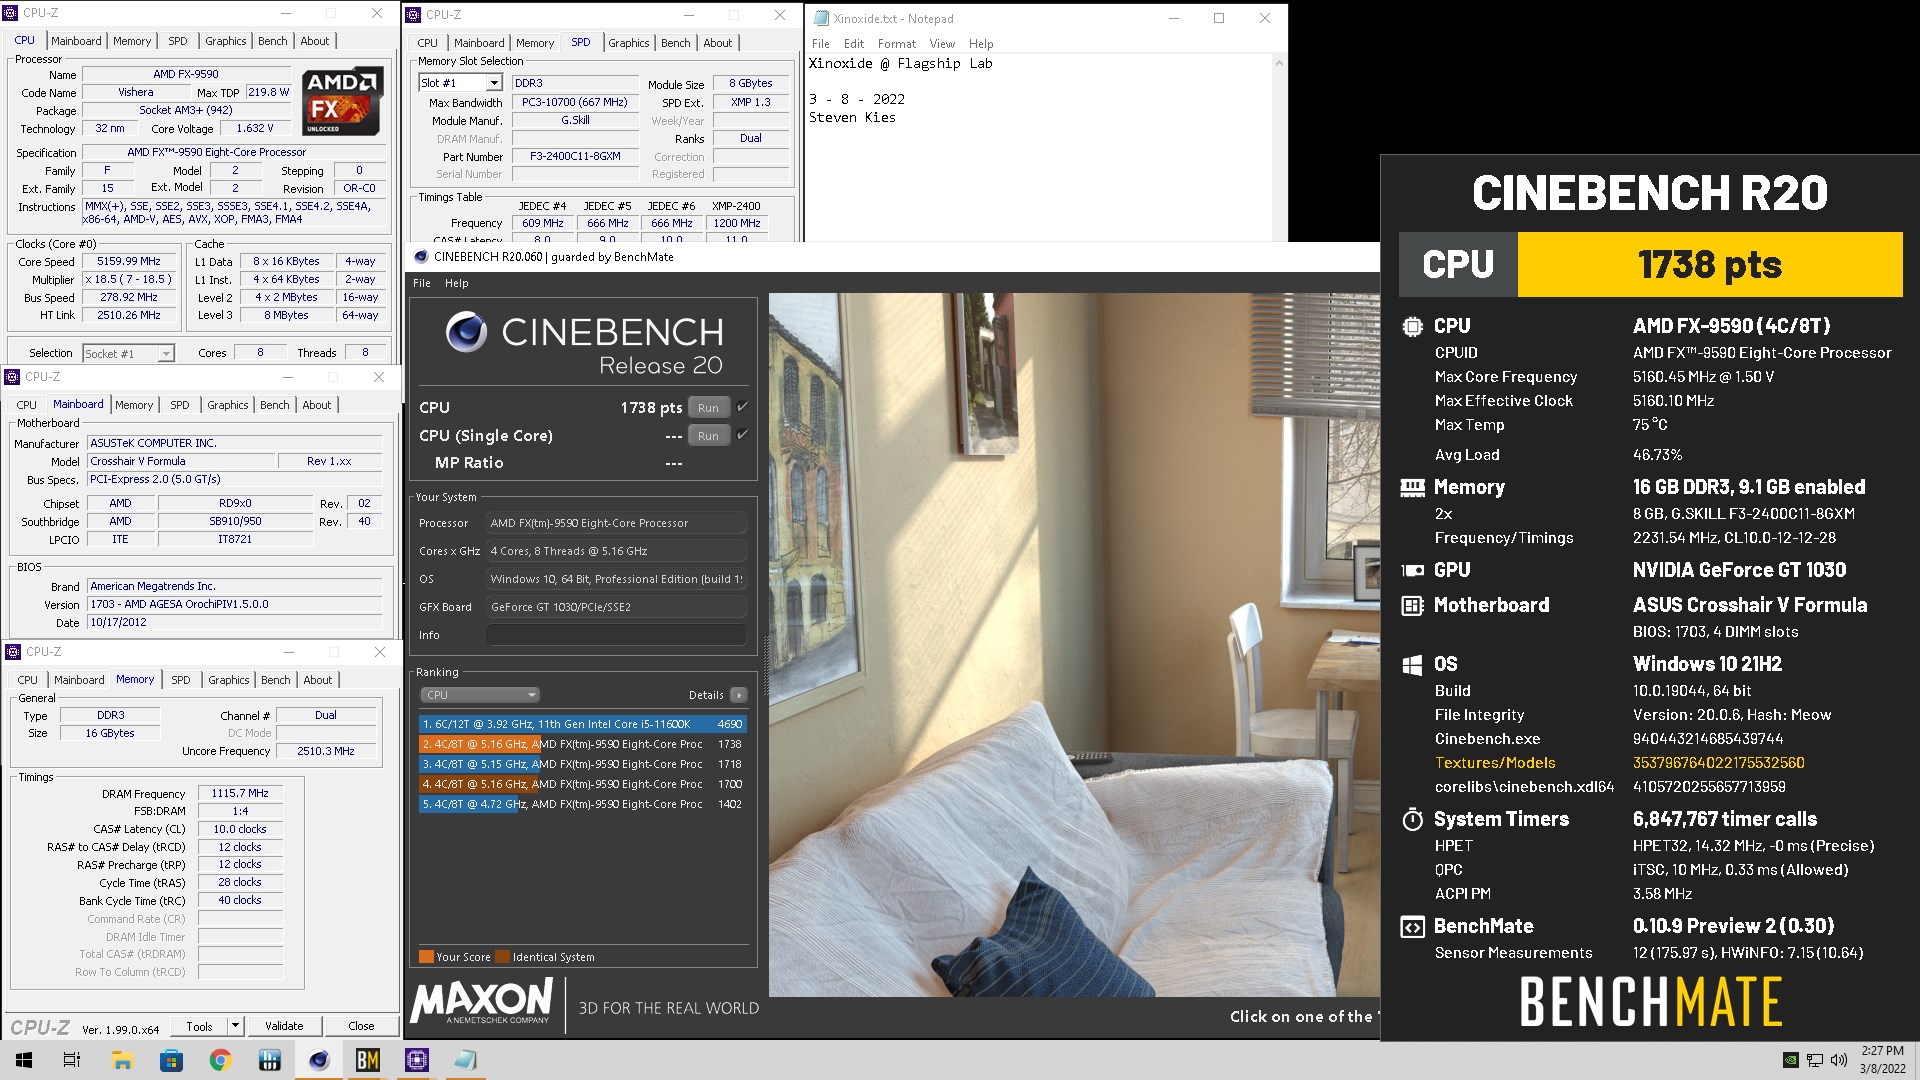The width and height of the screenshot is (1920, 1080).
Task: Click the Cinebench window title icon
Action: pyautogui.click(x=421, y=257)
